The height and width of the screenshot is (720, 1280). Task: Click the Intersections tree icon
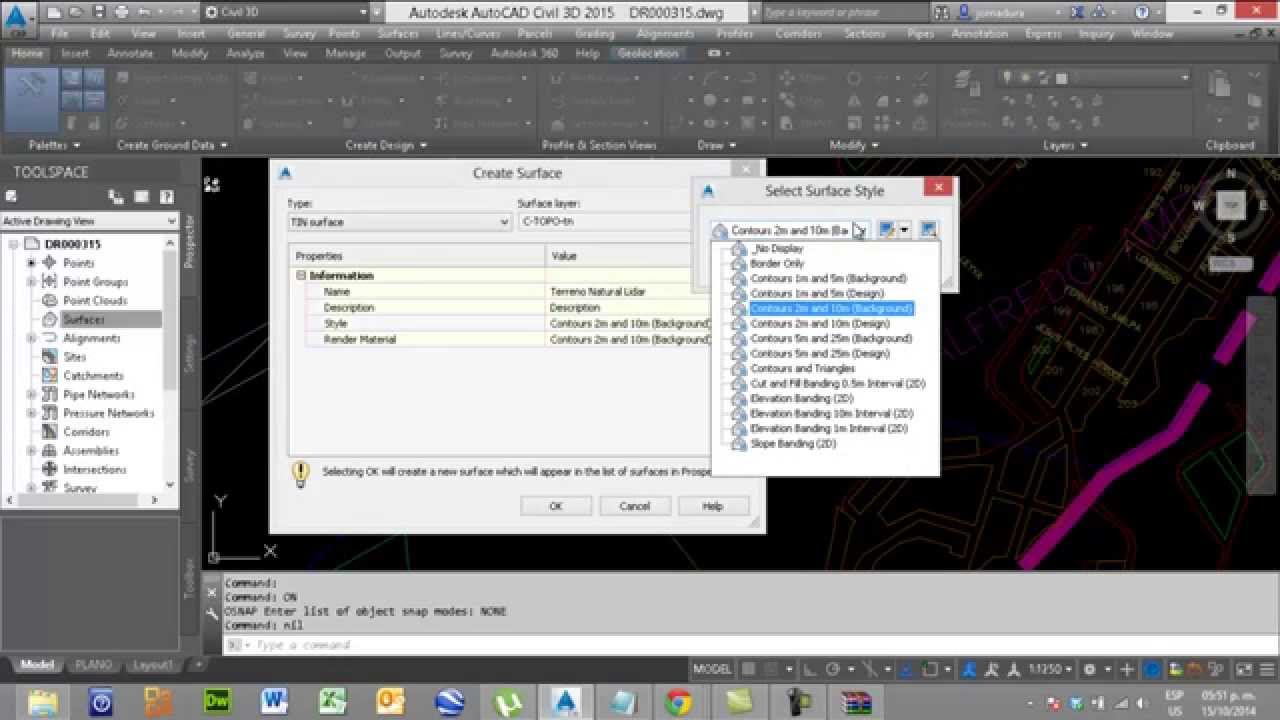click(48, 470)
